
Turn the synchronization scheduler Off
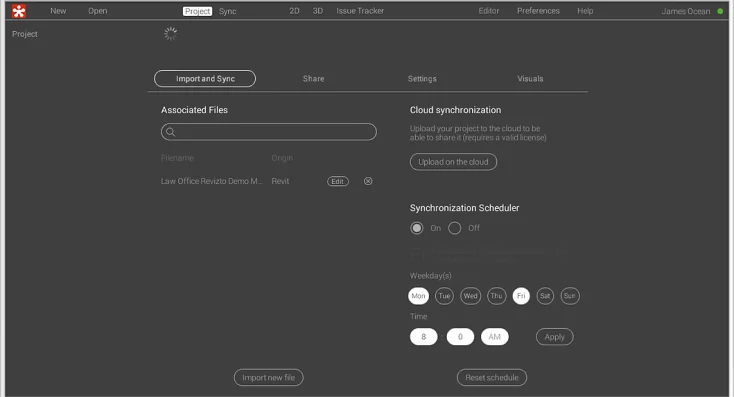455,228
